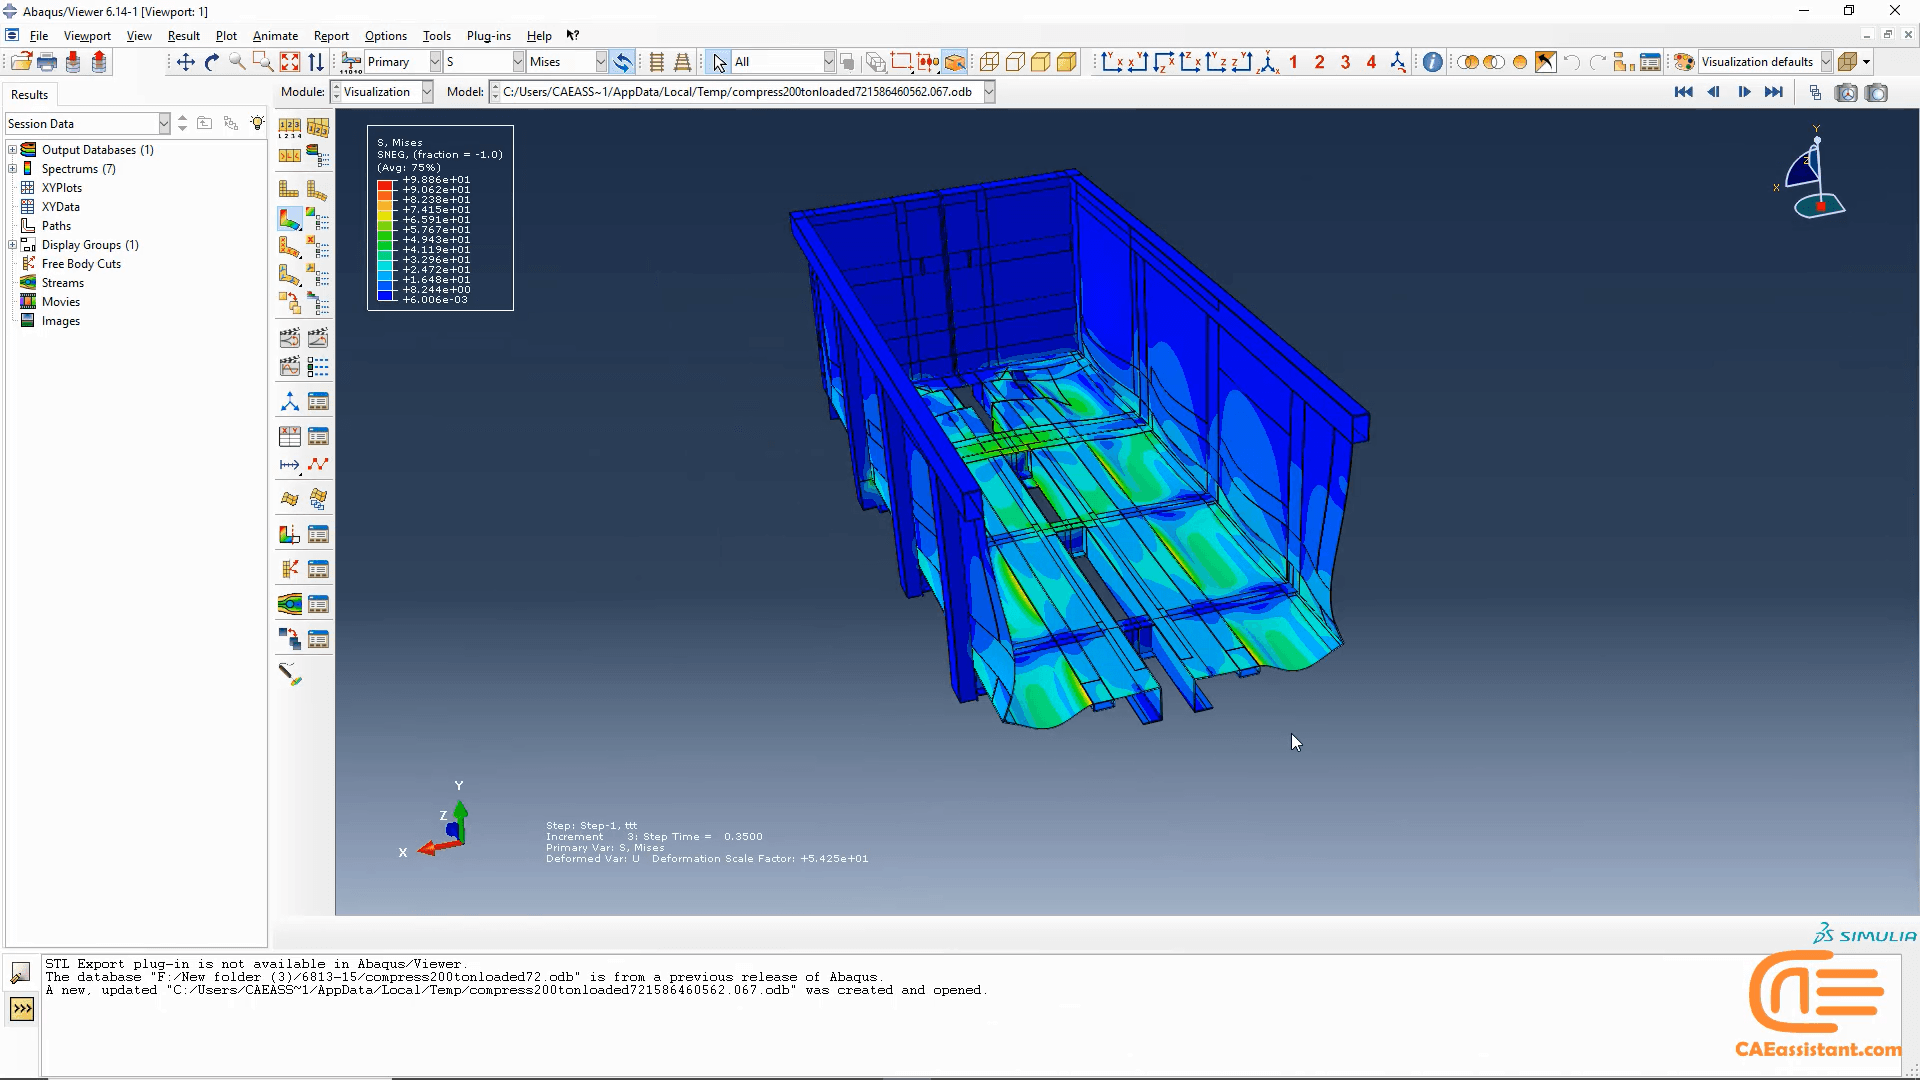Viewport: 1920px width, 1080px height.
Task: Apply the isometric view icon
Action: (x=1268, y=62)
